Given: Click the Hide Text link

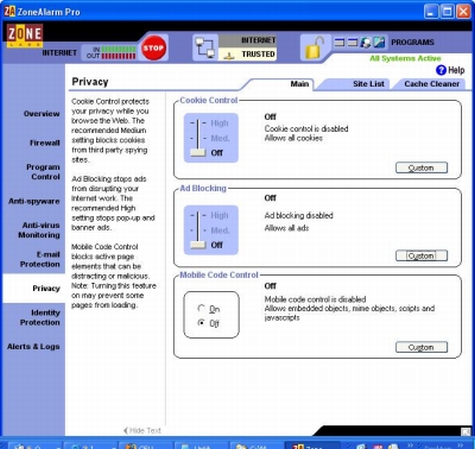Looking at the screenshot, I should [x=145, y=431].
